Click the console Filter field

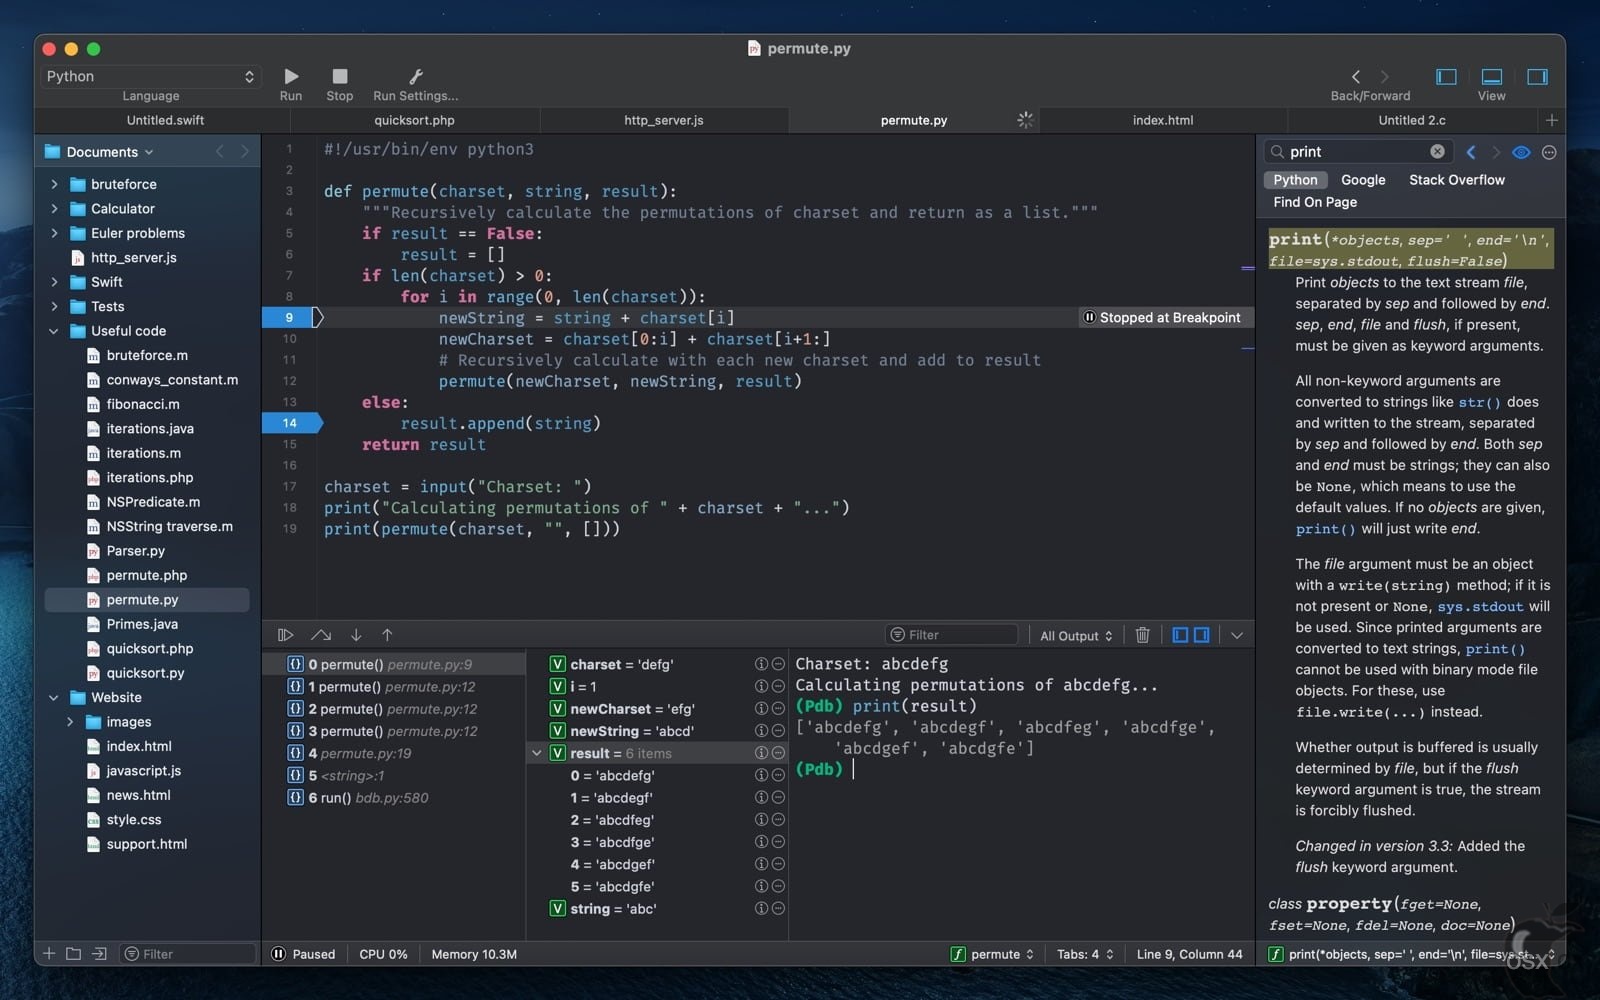click(951, 635)
